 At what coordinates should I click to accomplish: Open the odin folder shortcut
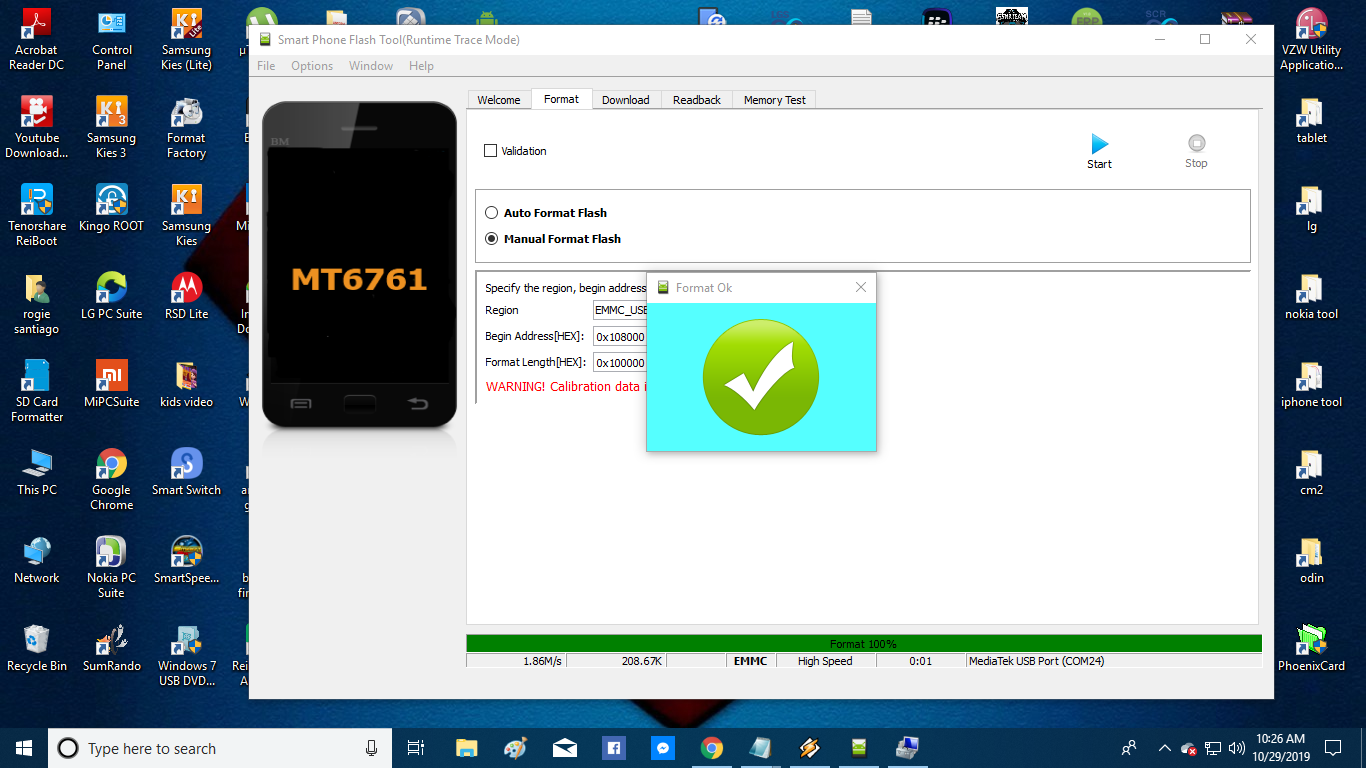(x=1311, y=560)
